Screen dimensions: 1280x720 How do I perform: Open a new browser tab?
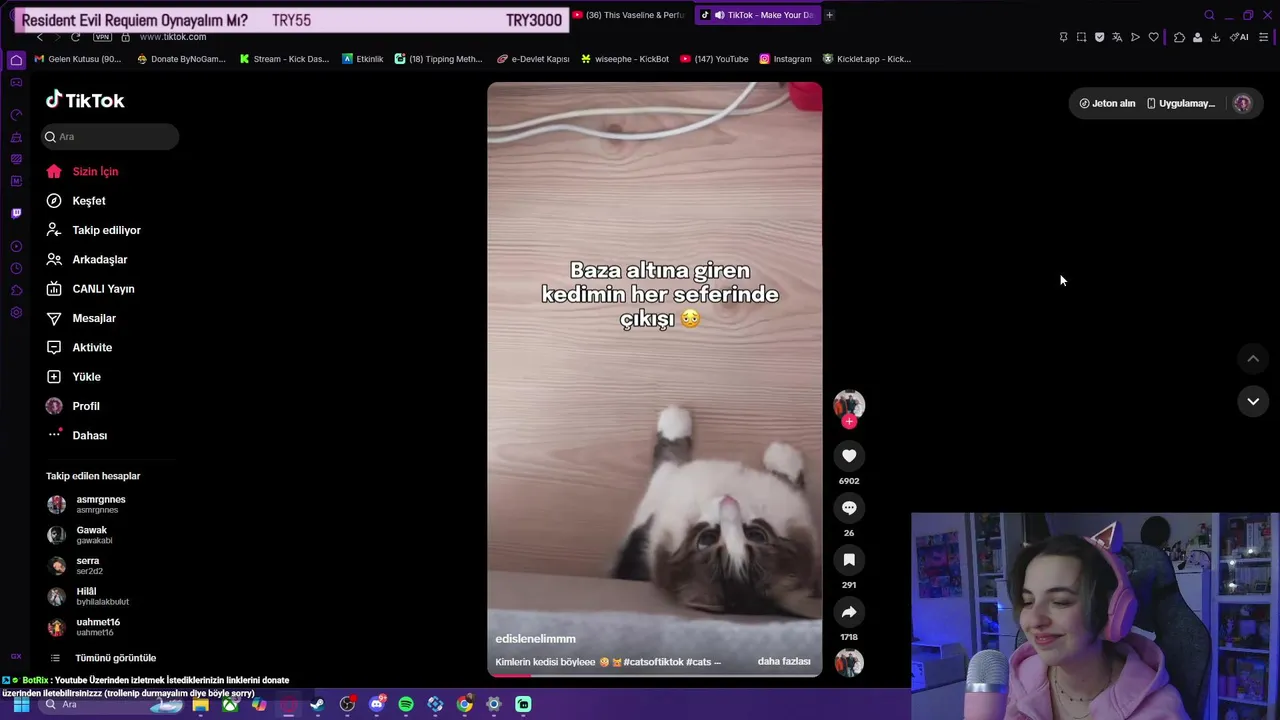point(829,15)
